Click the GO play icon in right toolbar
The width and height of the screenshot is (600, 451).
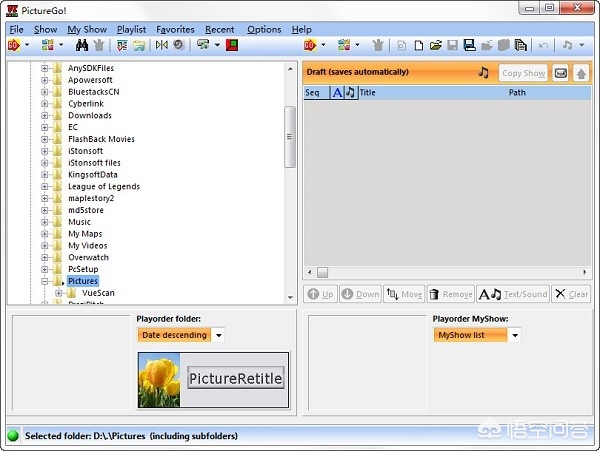[x=310, y=45]
